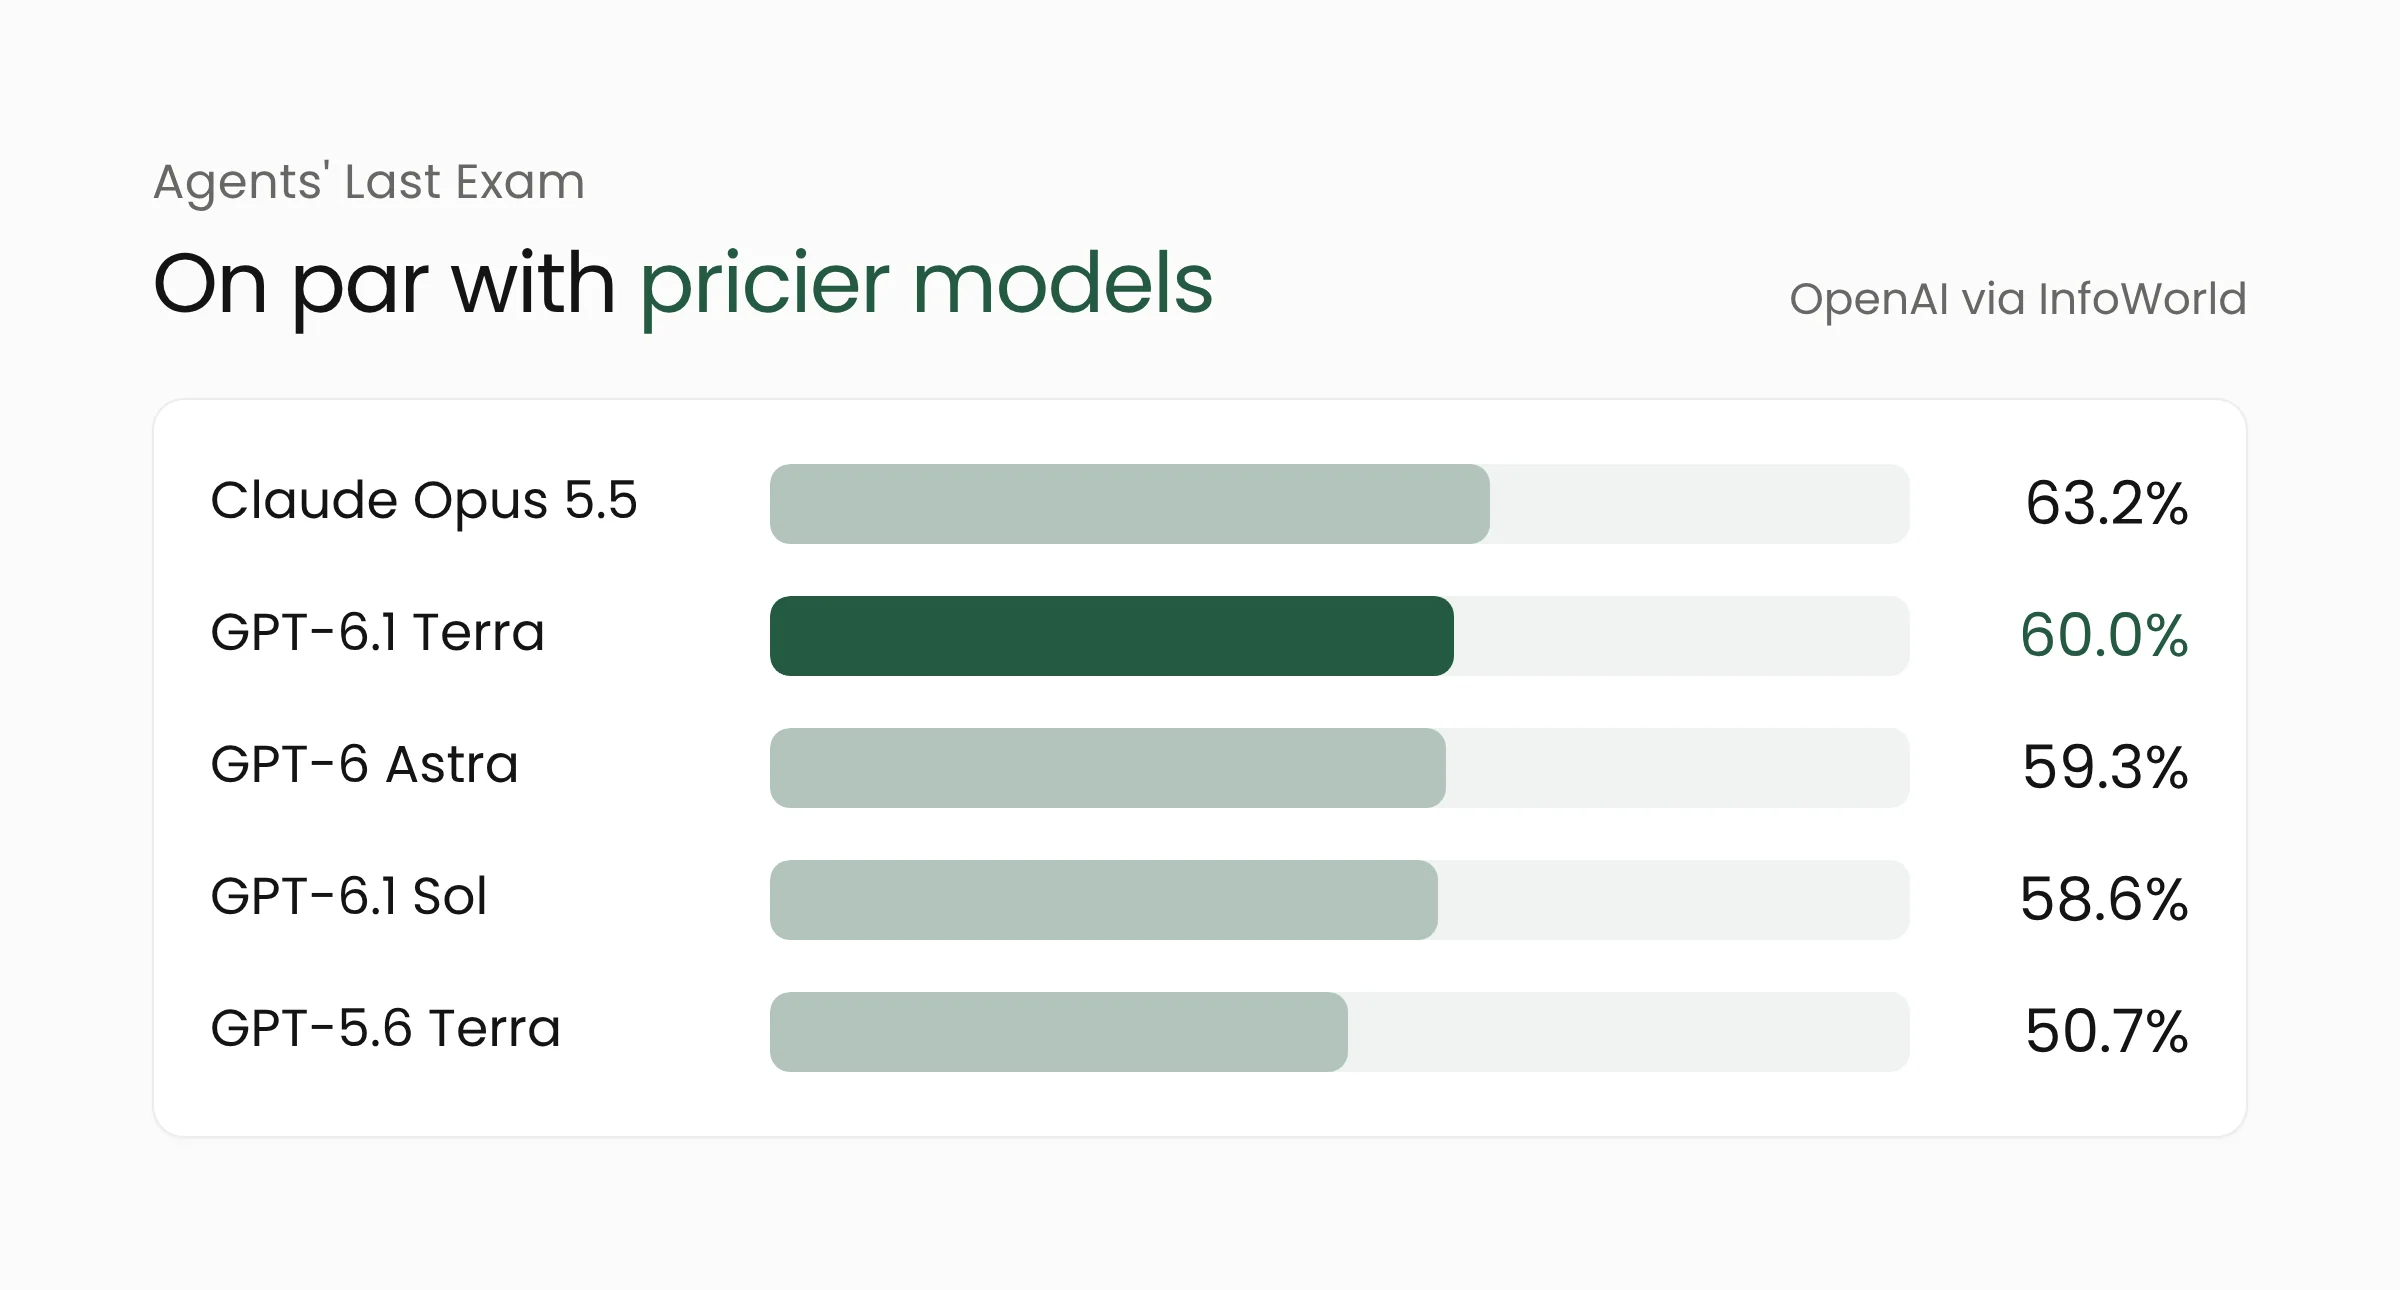Viewport: 2400px width, 1290px height.
Task: Click the Claude Opus 5.5 label
Action: (423, 502)
